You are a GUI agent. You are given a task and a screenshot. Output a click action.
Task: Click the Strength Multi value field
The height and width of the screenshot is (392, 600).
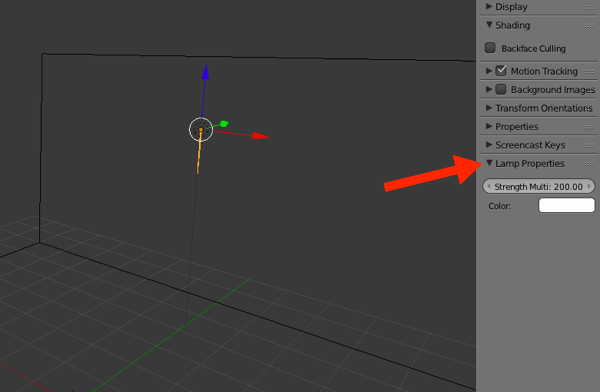[539, 186]
